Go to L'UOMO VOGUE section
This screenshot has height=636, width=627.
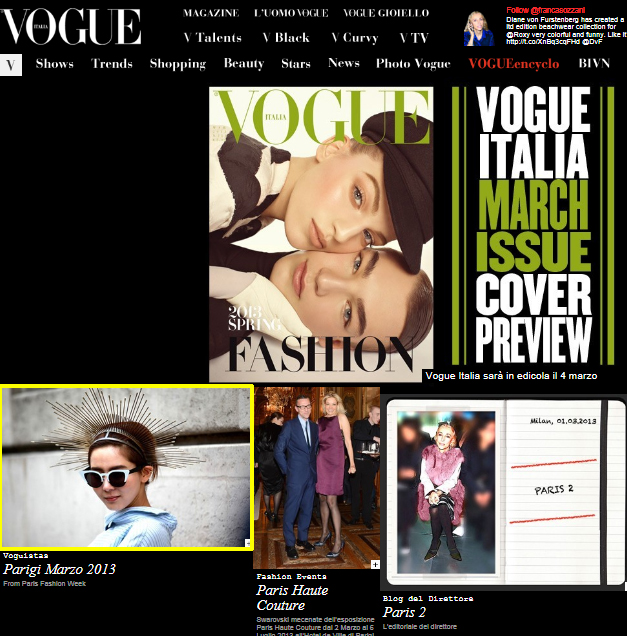(291, 13)
